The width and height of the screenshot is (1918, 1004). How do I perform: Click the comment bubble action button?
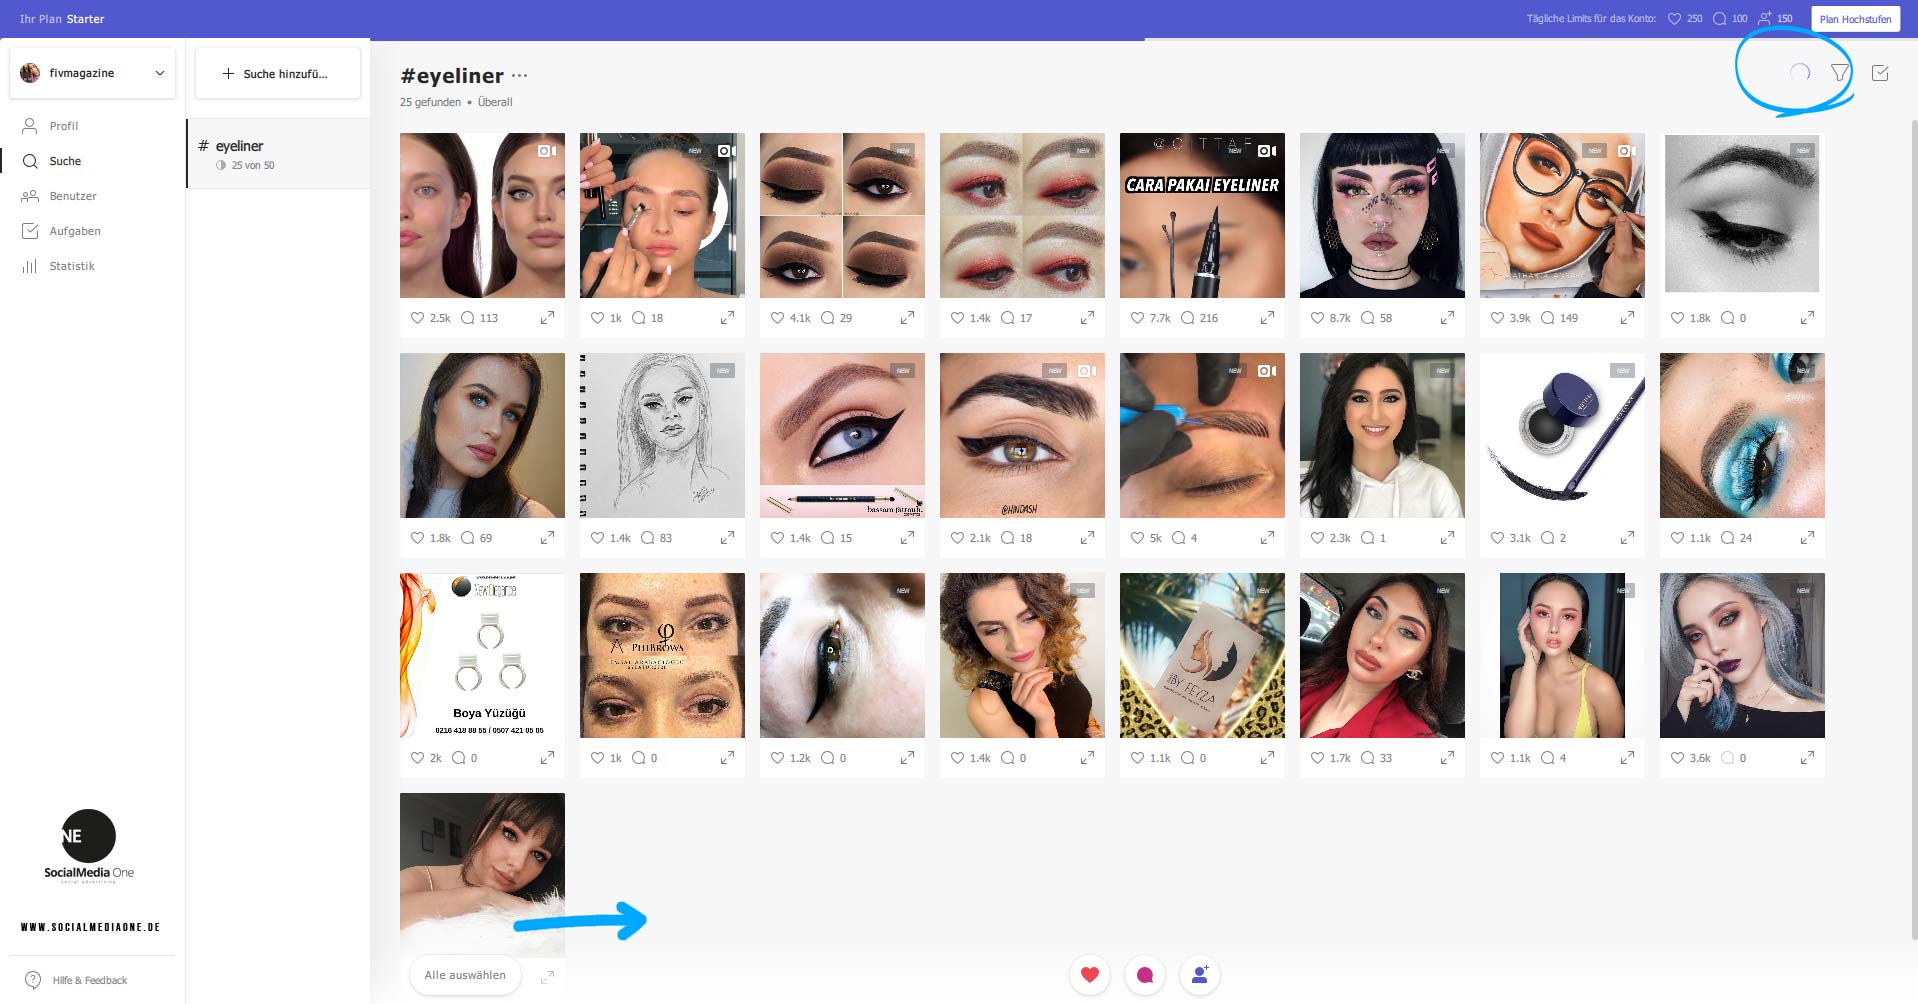(x=1145, y=975)
